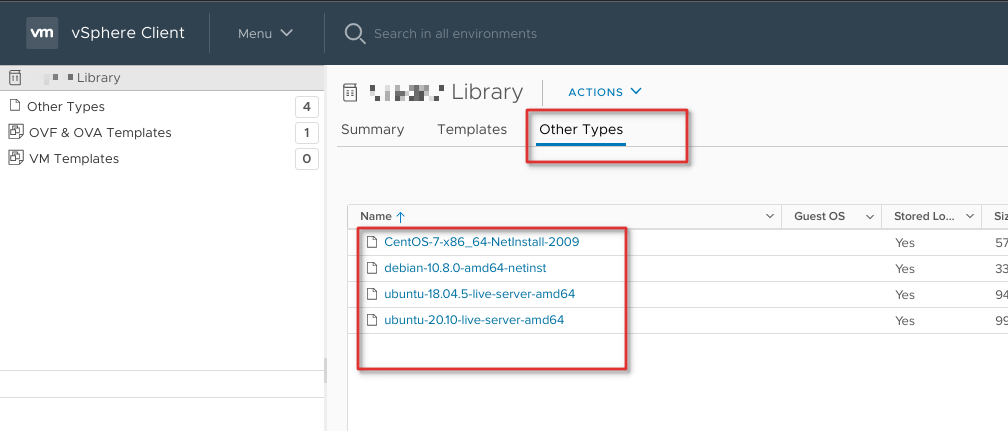
Task: Click the file icon for ubuntu-20.10 row
Action: click(371, 320)
